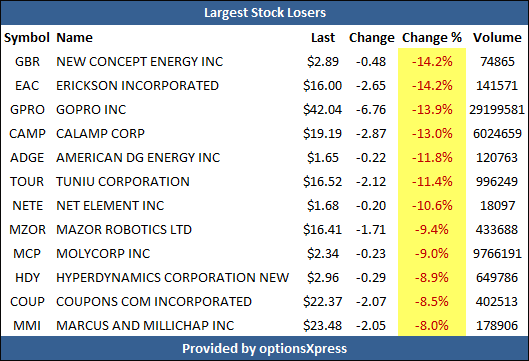
Task: Click the Volume column header
Action: point(497,37)
